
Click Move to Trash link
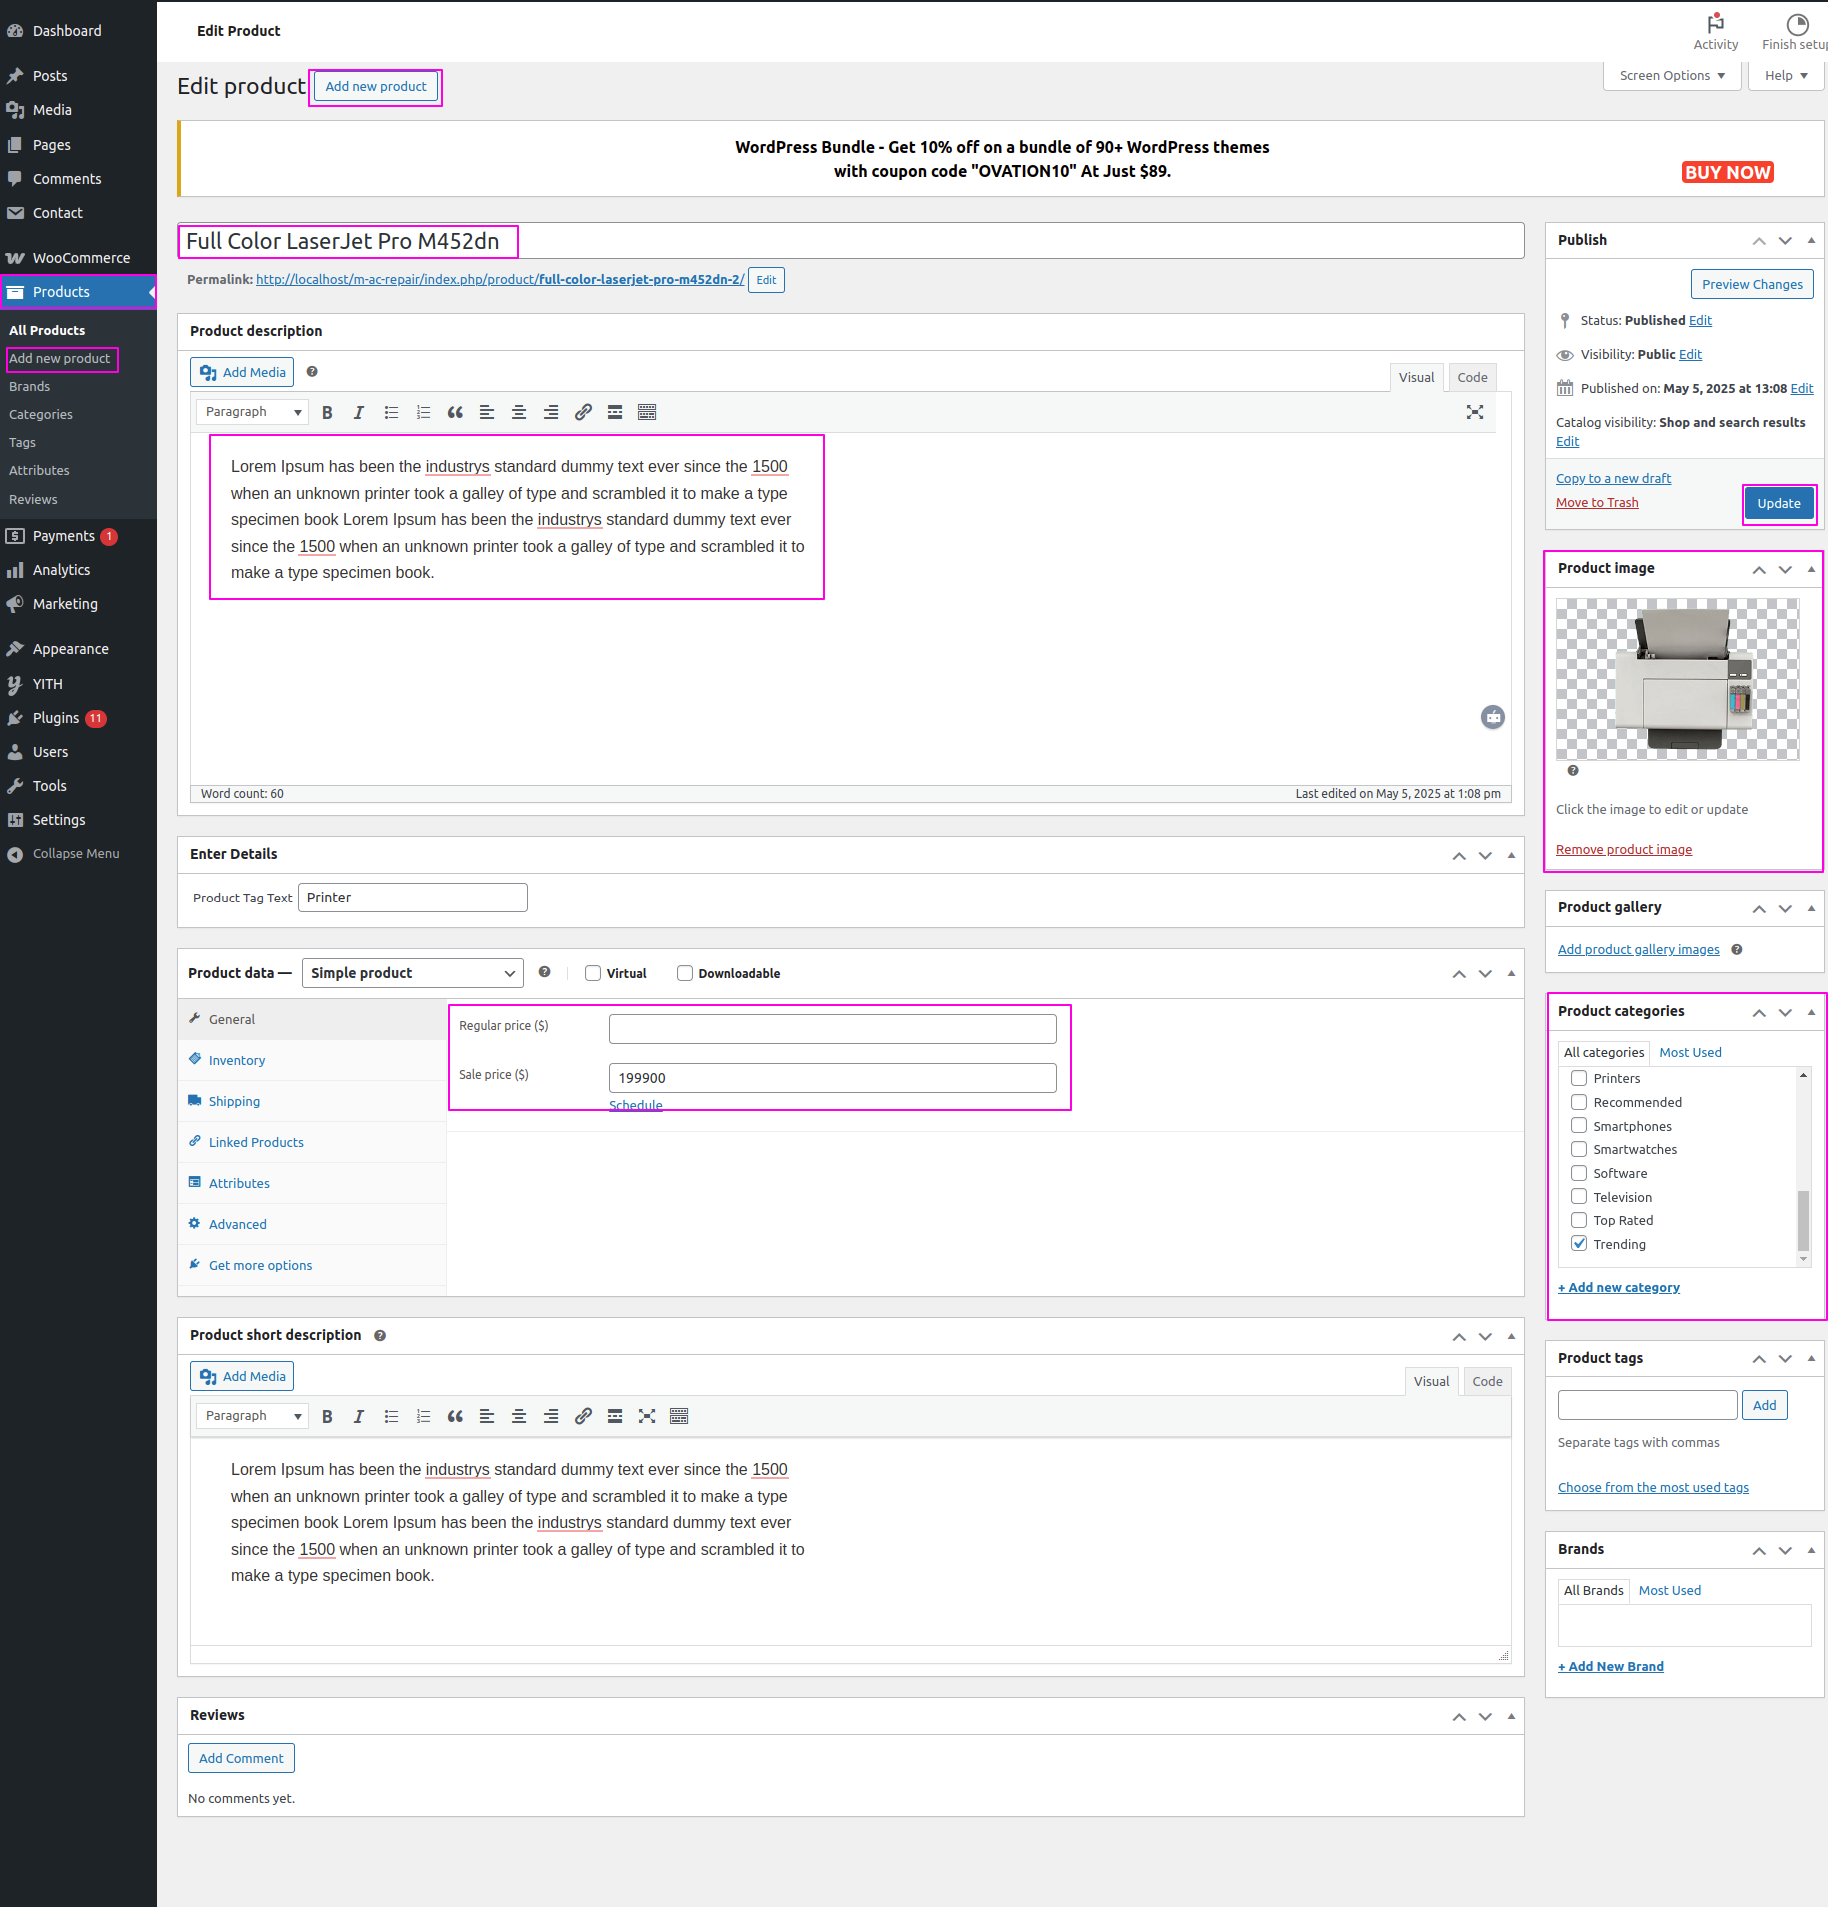tap(1597, 503)
